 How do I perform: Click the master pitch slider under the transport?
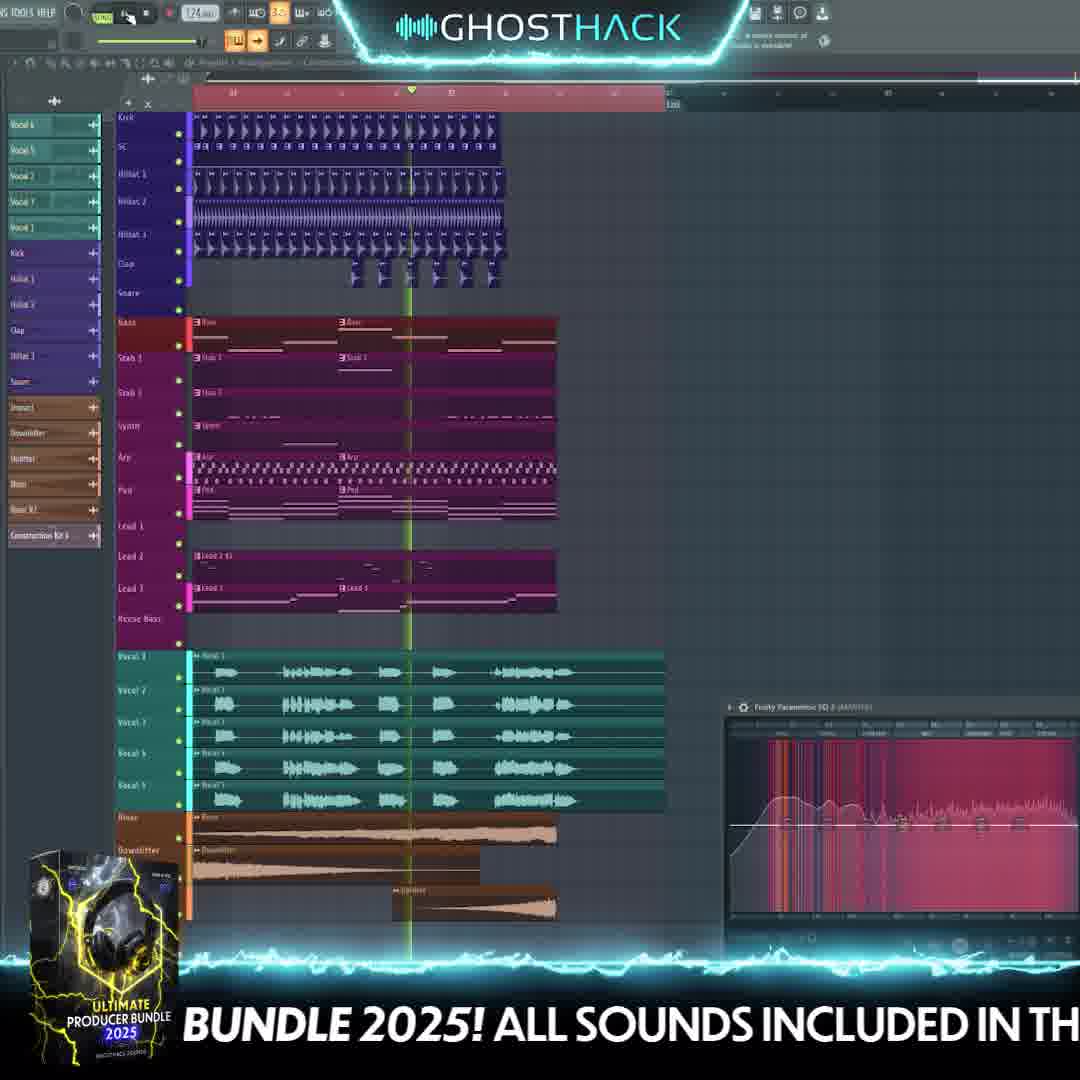tap(149, 42)
